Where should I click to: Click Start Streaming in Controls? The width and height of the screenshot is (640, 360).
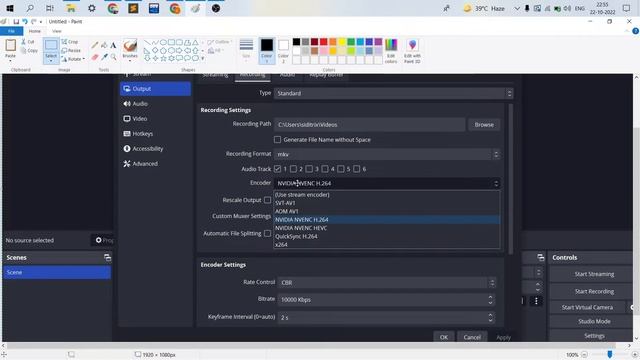(594, 274)
